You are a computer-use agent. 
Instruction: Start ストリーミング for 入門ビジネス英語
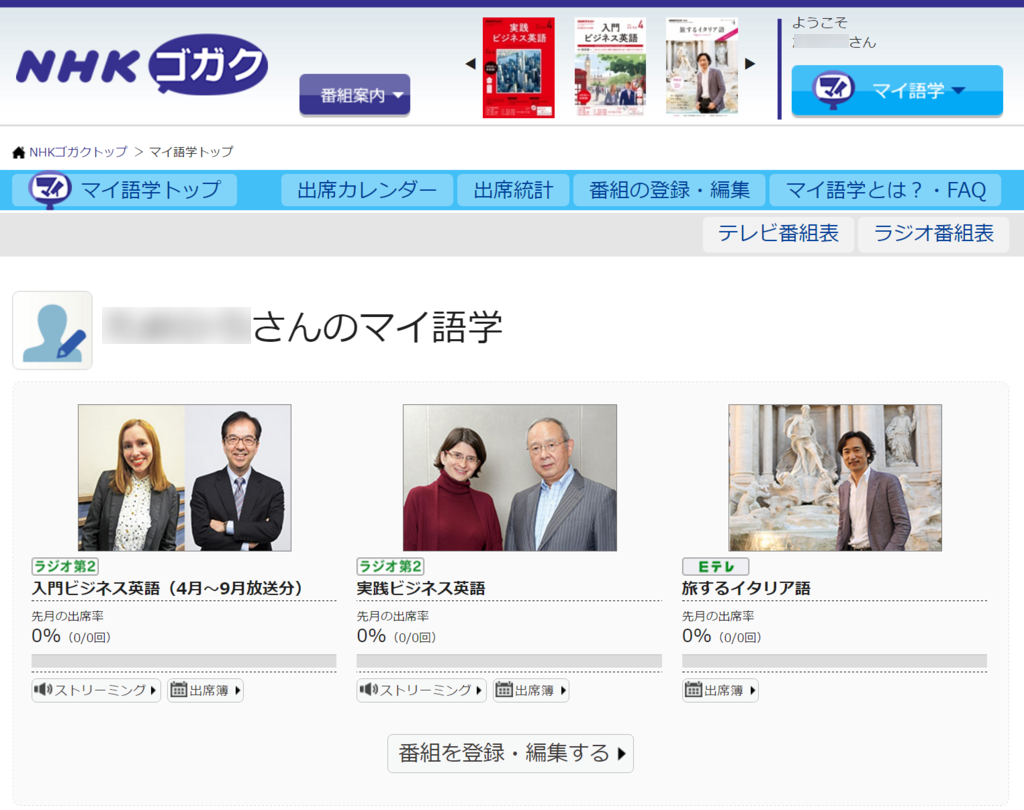click(x=96, y=690)
